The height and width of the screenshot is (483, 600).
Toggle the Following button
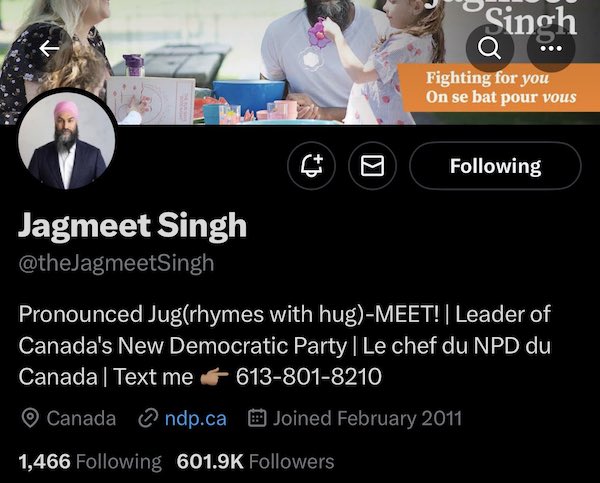[496, 166]
